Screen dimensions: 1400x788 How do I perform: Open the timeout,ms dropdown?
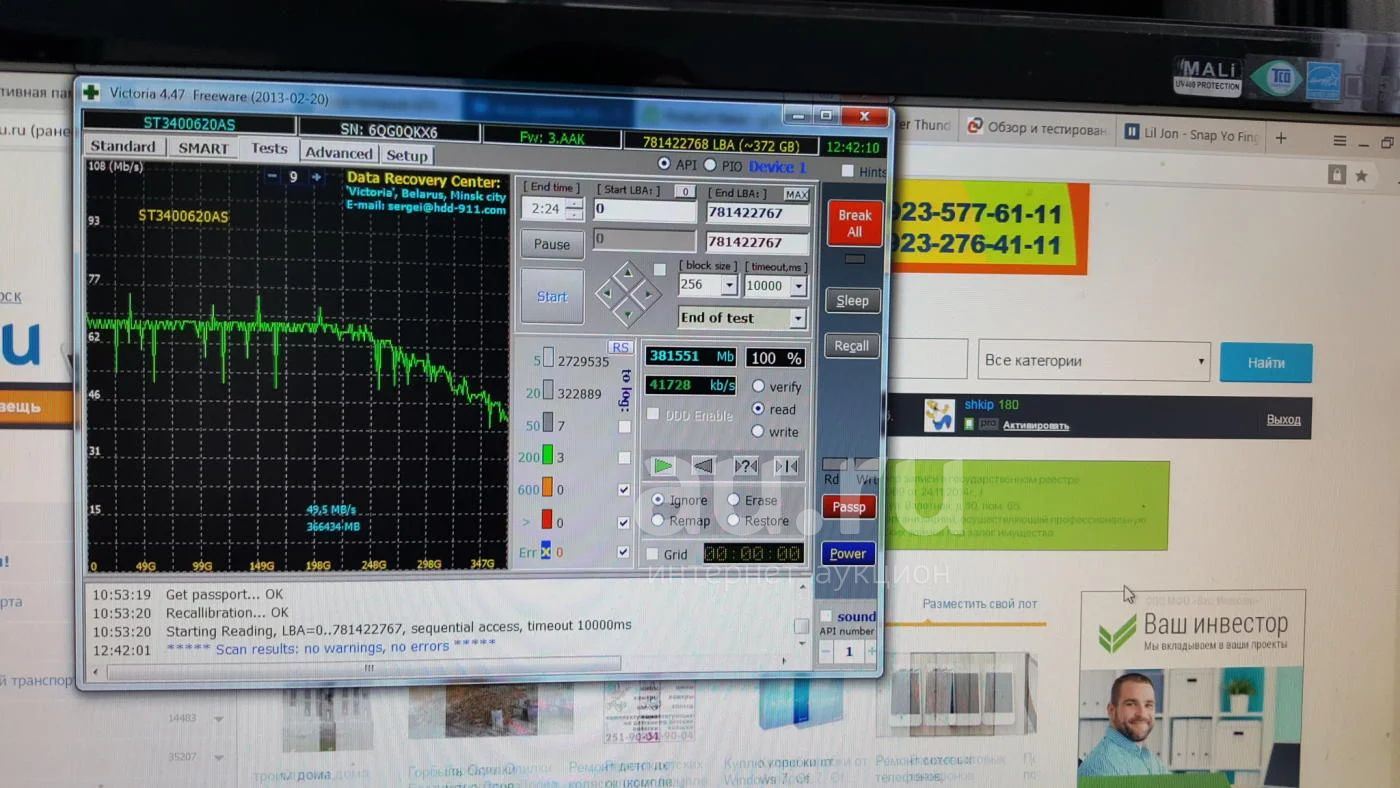tap(798, 286)
